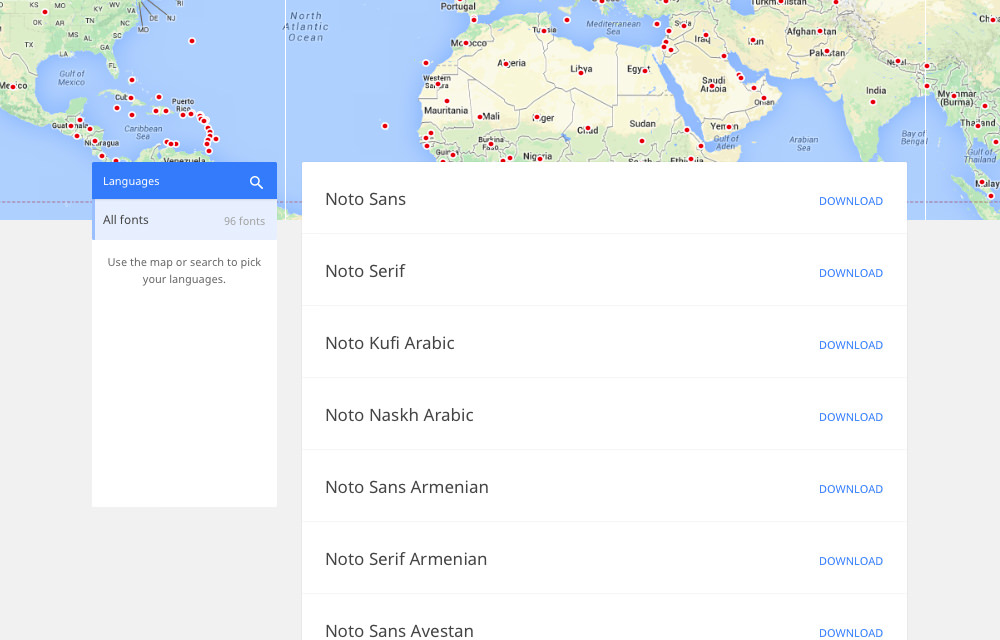
Task: Click the red dot on Oman
Action: [x=763, y=98]
